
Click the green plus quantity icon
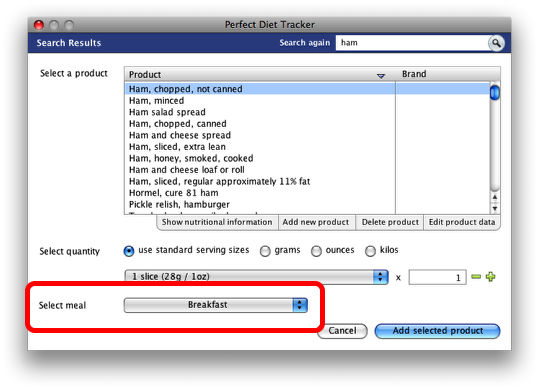(490, 277)
